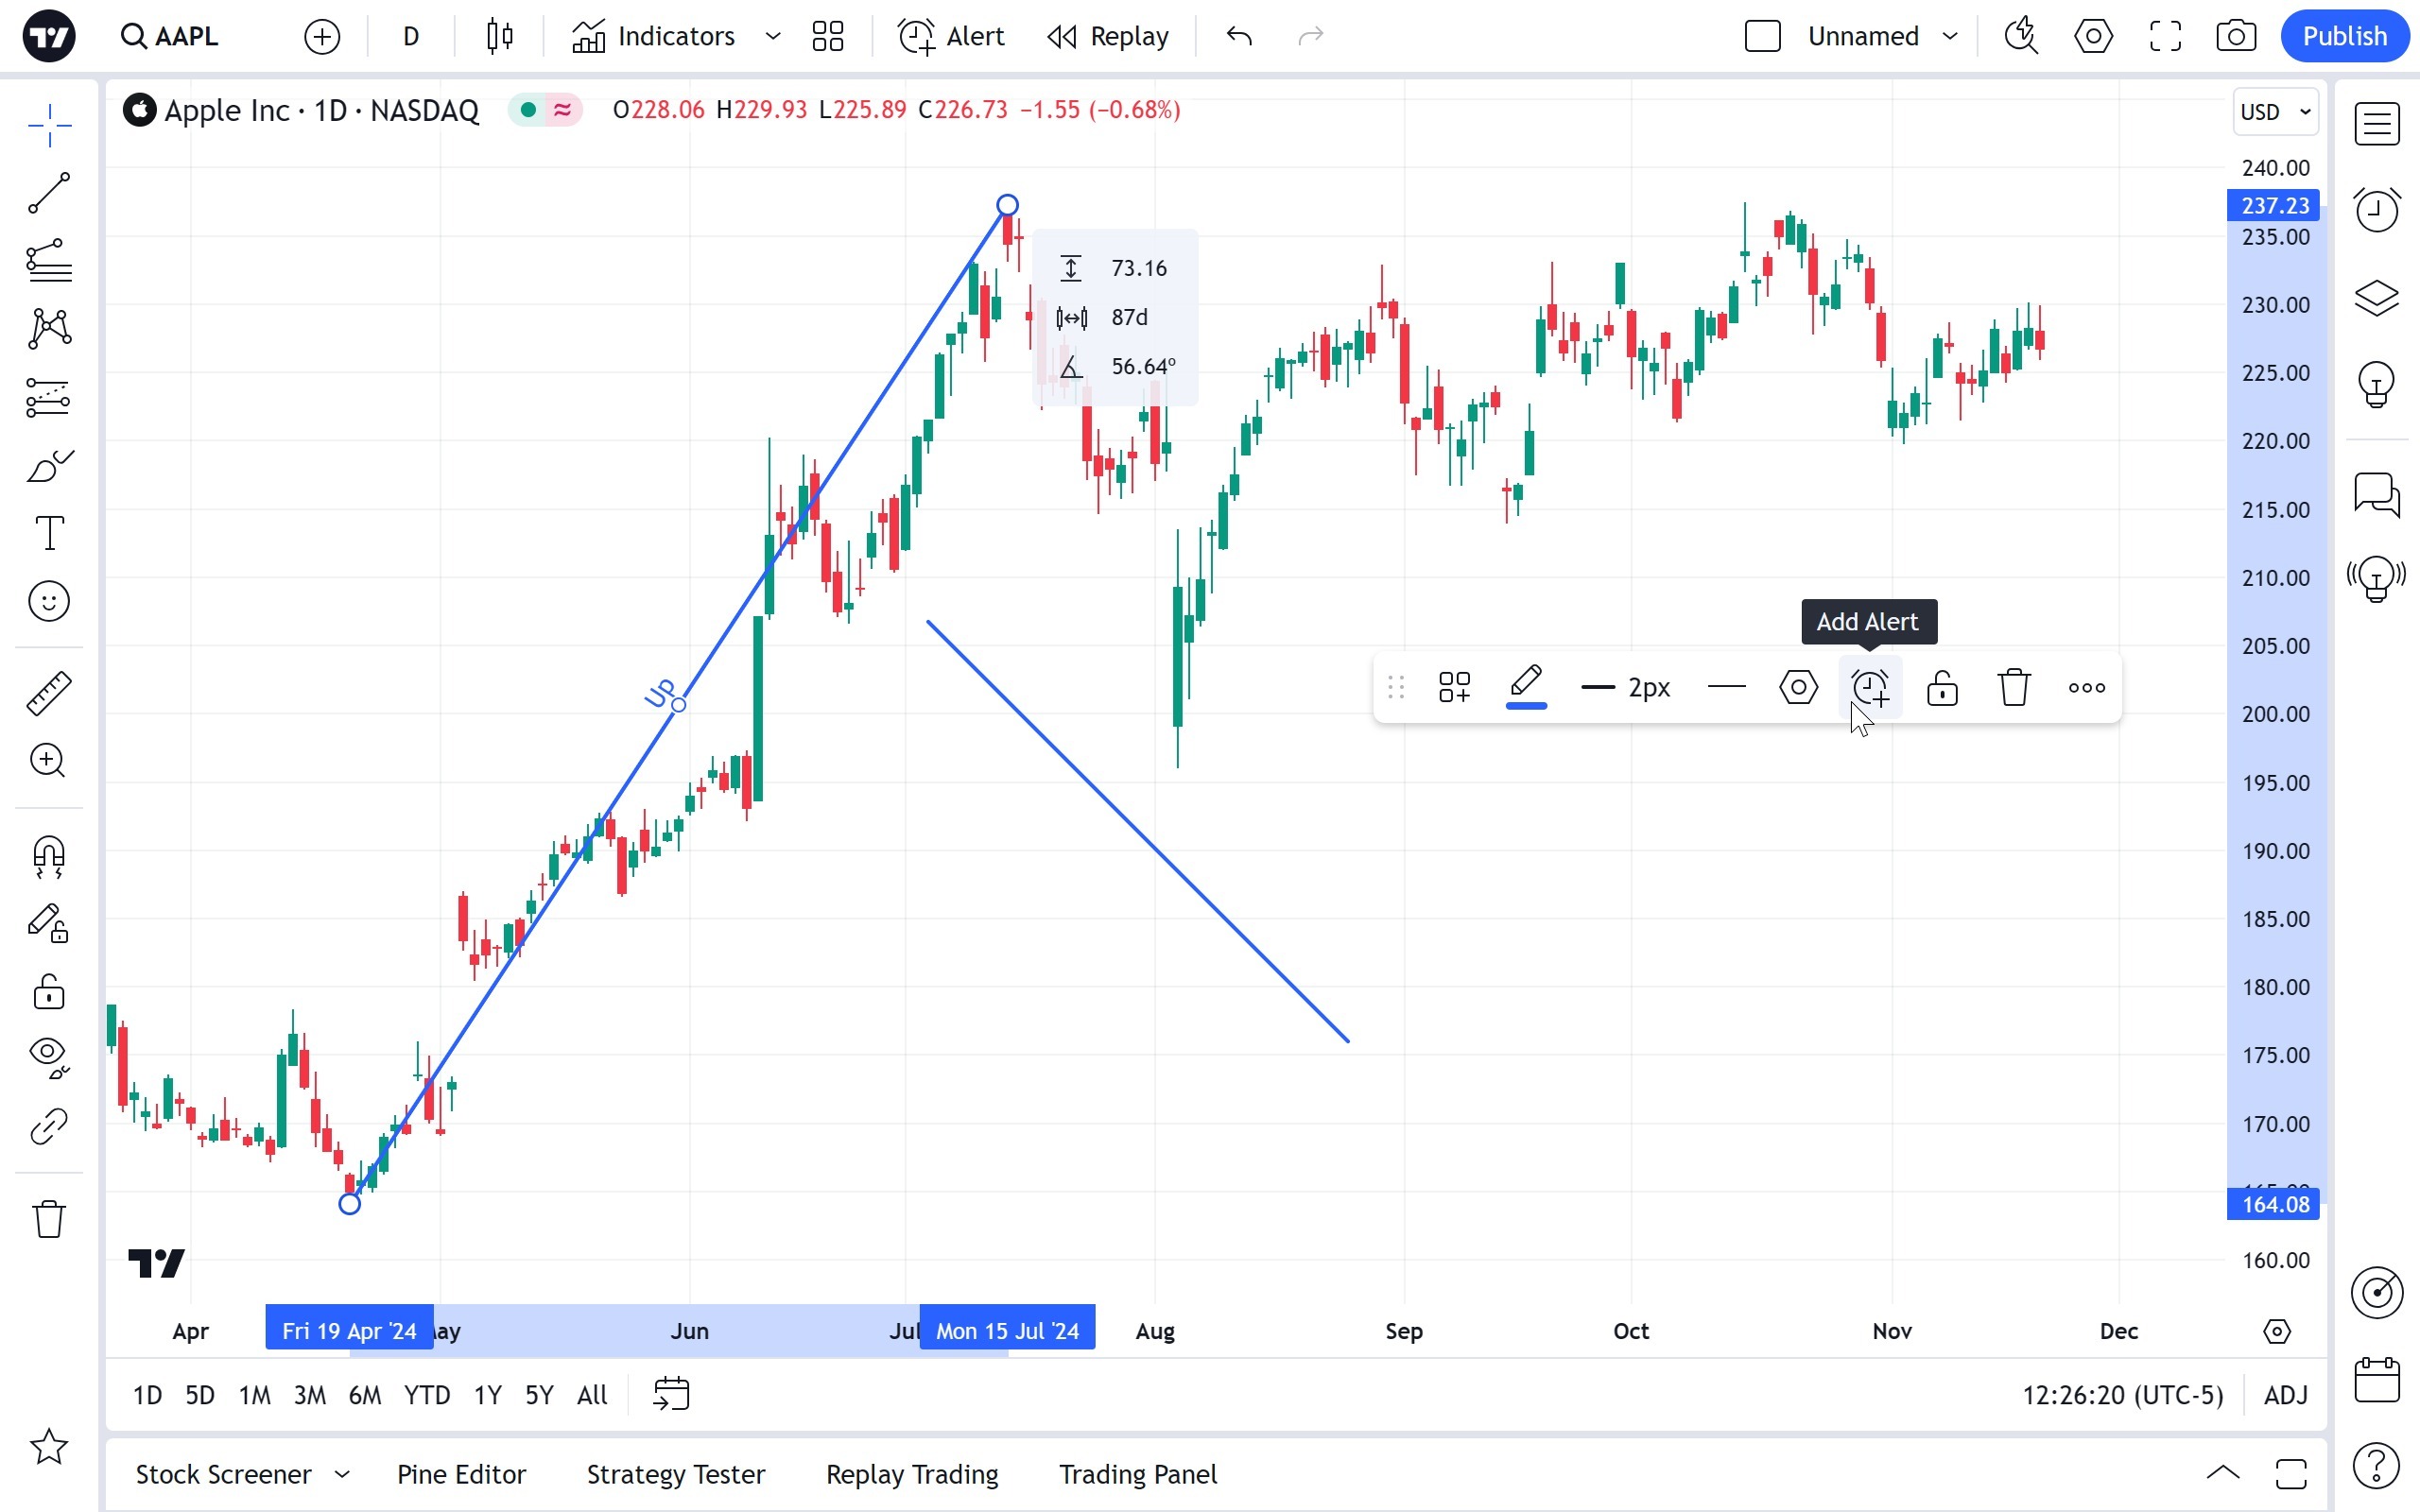2420x1512 pixels.
Task: Open the Strategy Tester tab
Action: pos(675,1474)
